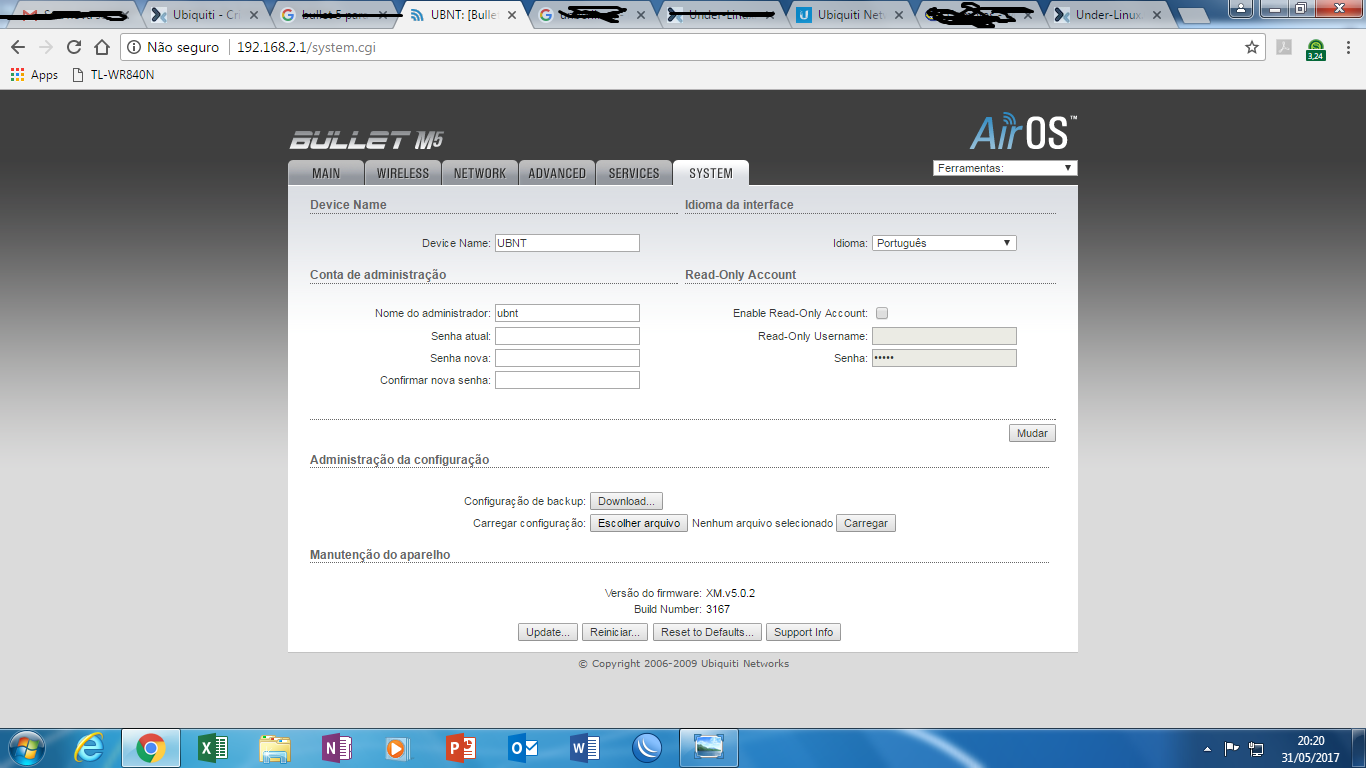The image size is (1366, 768).
Task: Switch to the Ubiquiti Net browser tab
Action: click(x=852, y=15)
